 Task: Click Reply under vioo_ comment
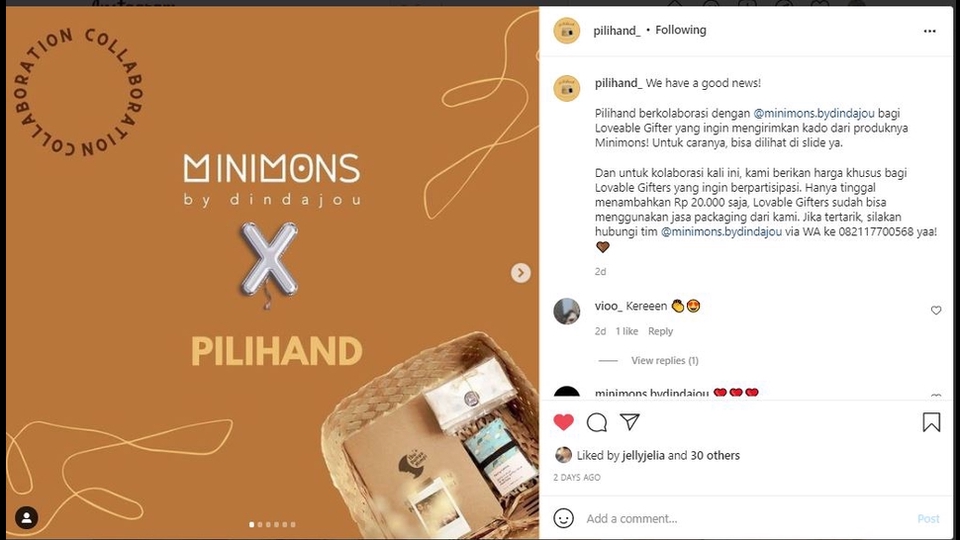point(660,331)
